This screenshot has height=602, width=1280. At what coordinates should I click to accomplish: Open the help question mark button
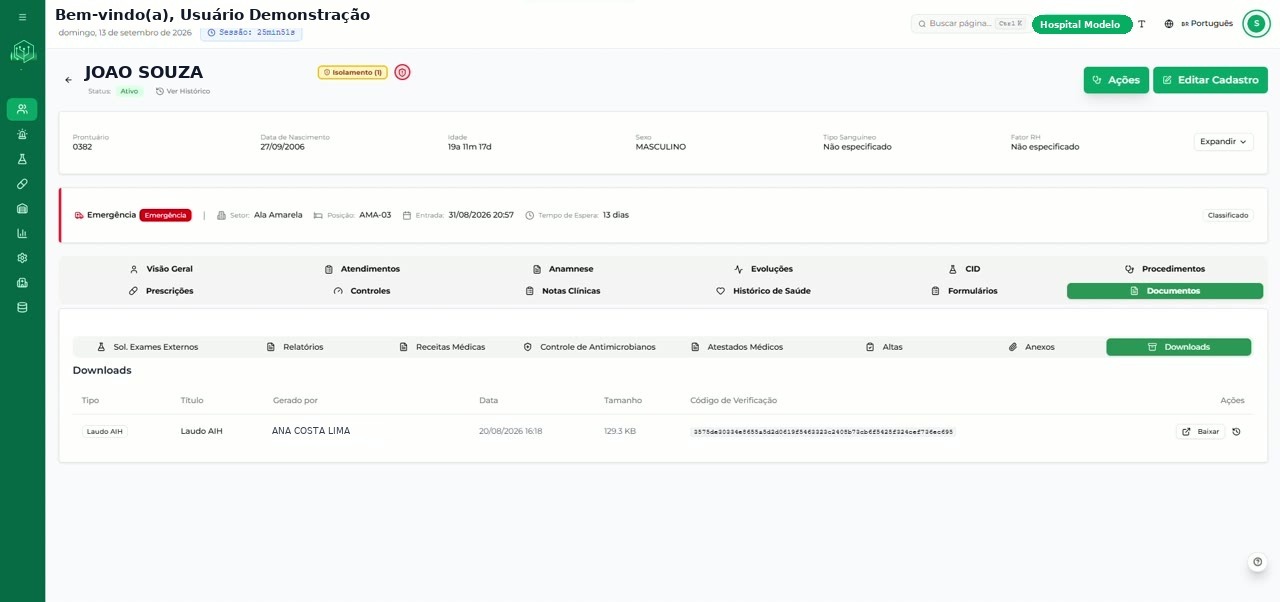[1258, 562]
